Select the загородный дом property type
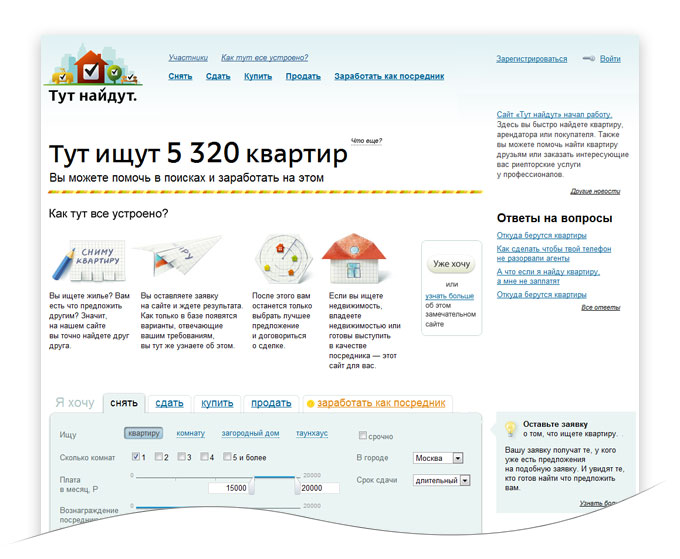Viewport: 680px width, 559px height. click(x=250, y=434)
